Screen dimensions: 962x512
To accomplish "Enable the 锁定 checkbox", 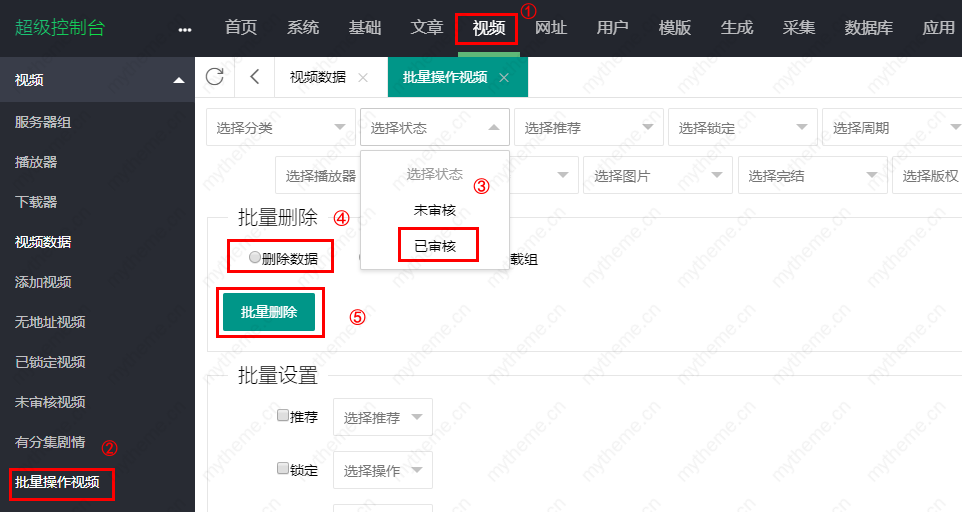I will (283, 468).
